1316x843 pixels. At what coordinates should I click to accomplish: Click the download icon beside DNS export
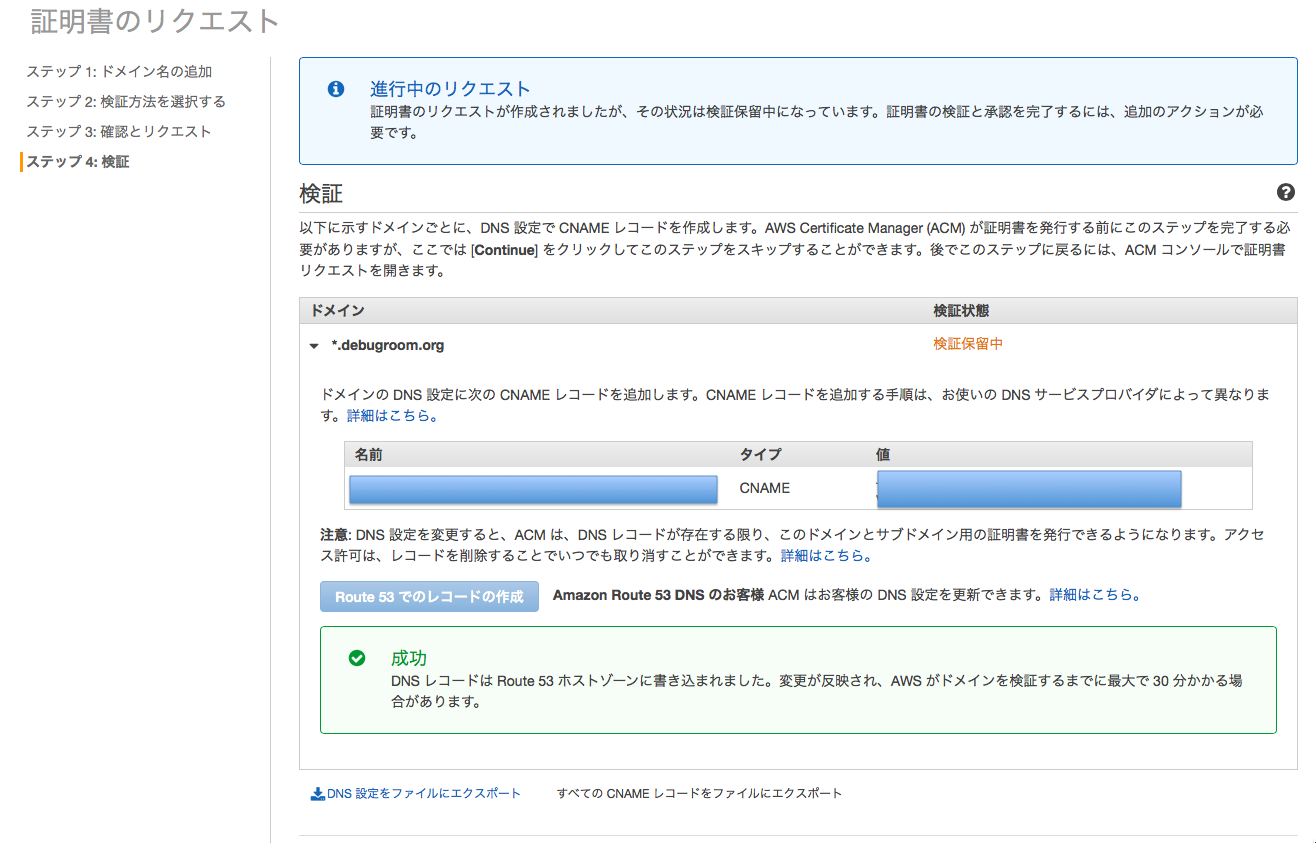(x=318, y=794)
